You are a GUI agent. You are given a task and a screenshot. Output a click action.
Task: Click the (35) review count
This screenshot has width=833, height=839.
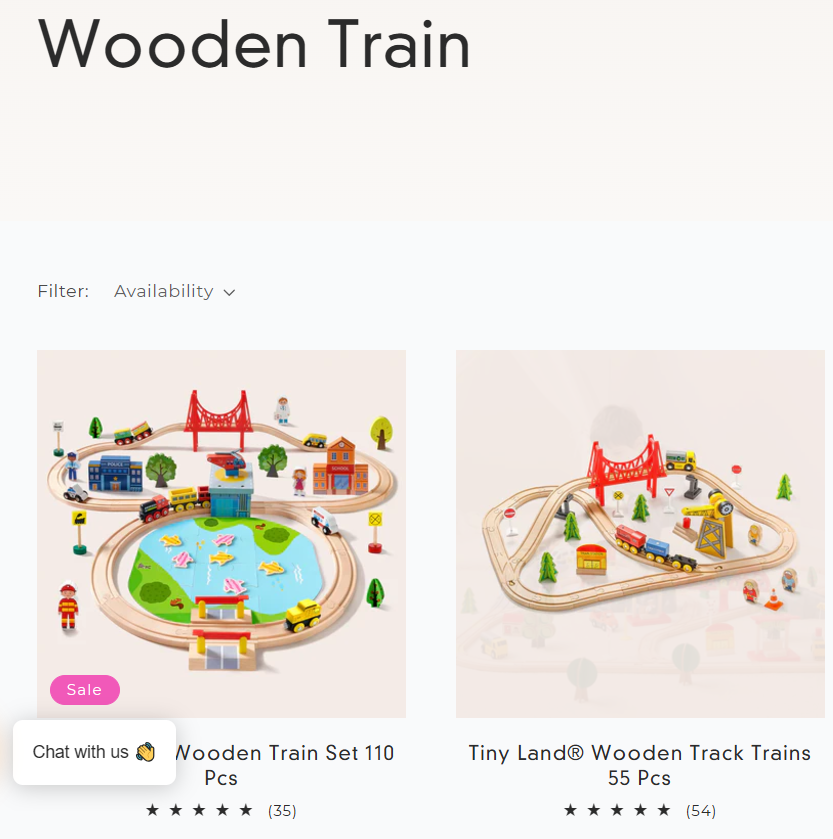pos(282,811)
